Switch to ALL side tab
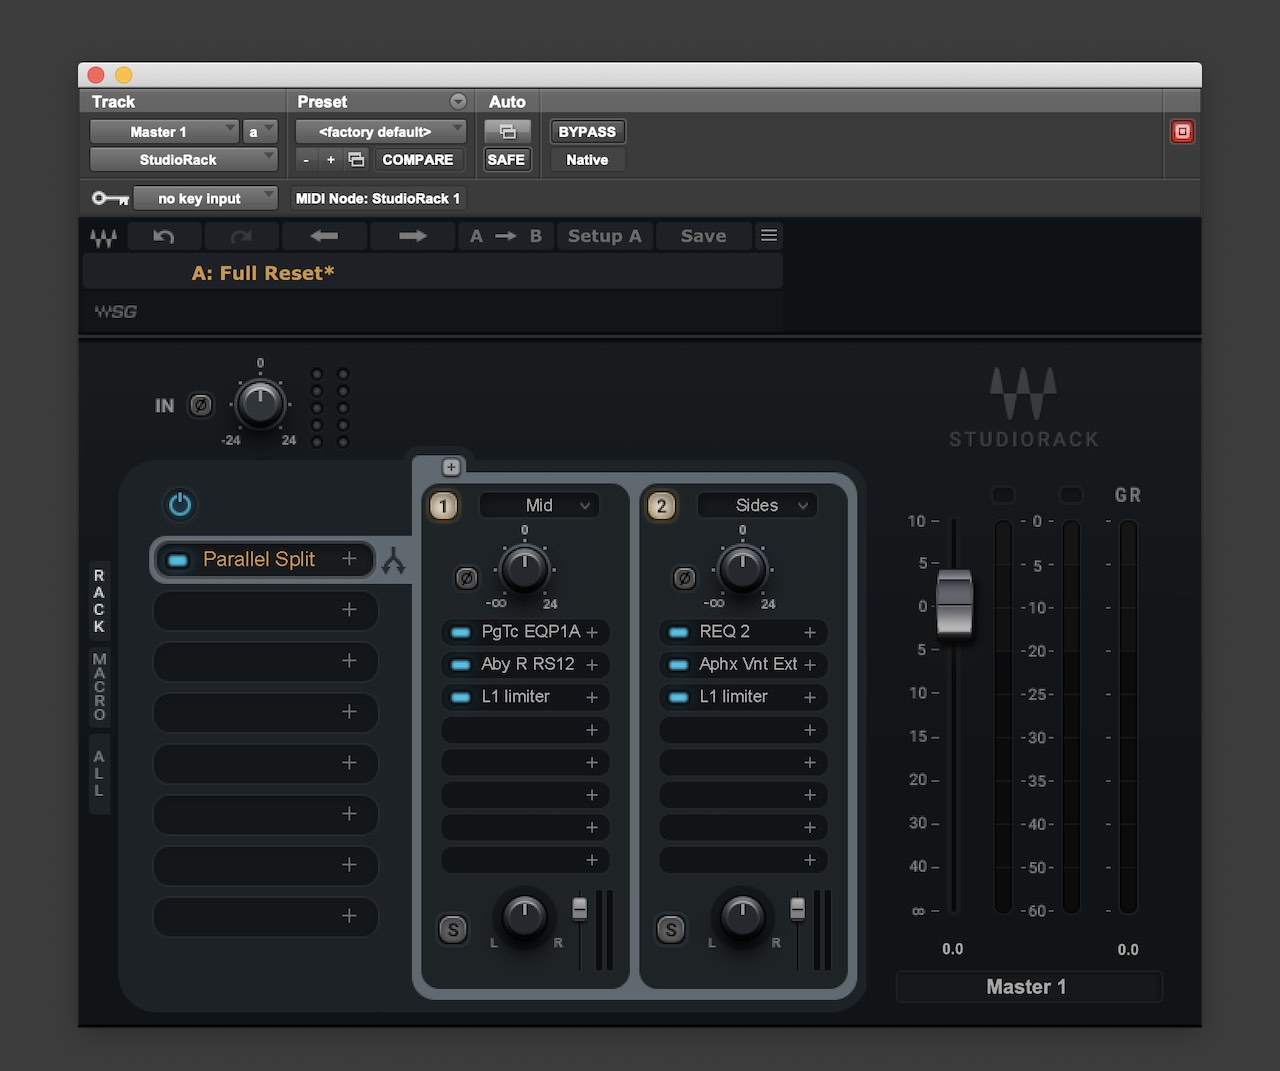The width and height of the screenshot is (1280, 1071). click(x=99, y=773)
